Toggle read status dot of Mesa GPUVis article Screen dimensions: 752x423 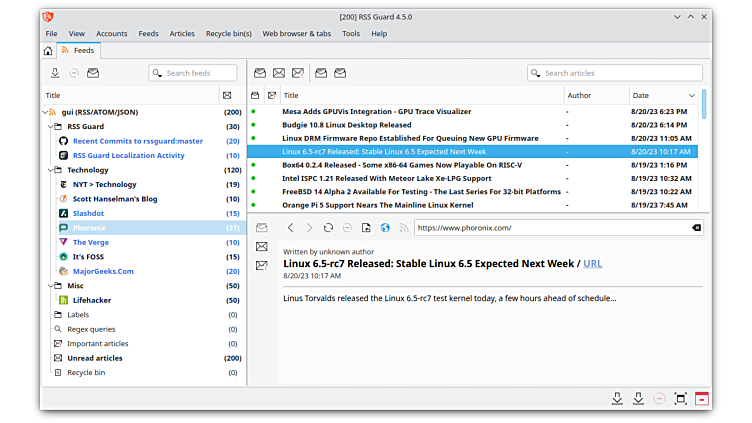pyautogui.click(x=254, y=111)
